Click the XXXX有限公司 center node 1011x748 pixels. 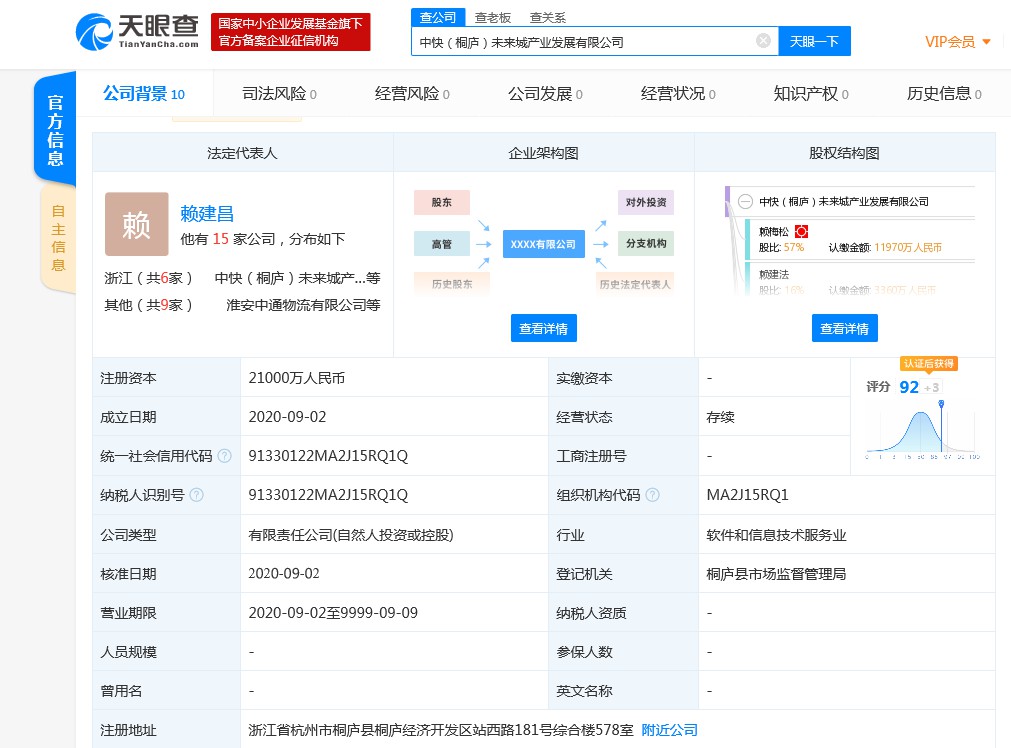tap(544, 244)
